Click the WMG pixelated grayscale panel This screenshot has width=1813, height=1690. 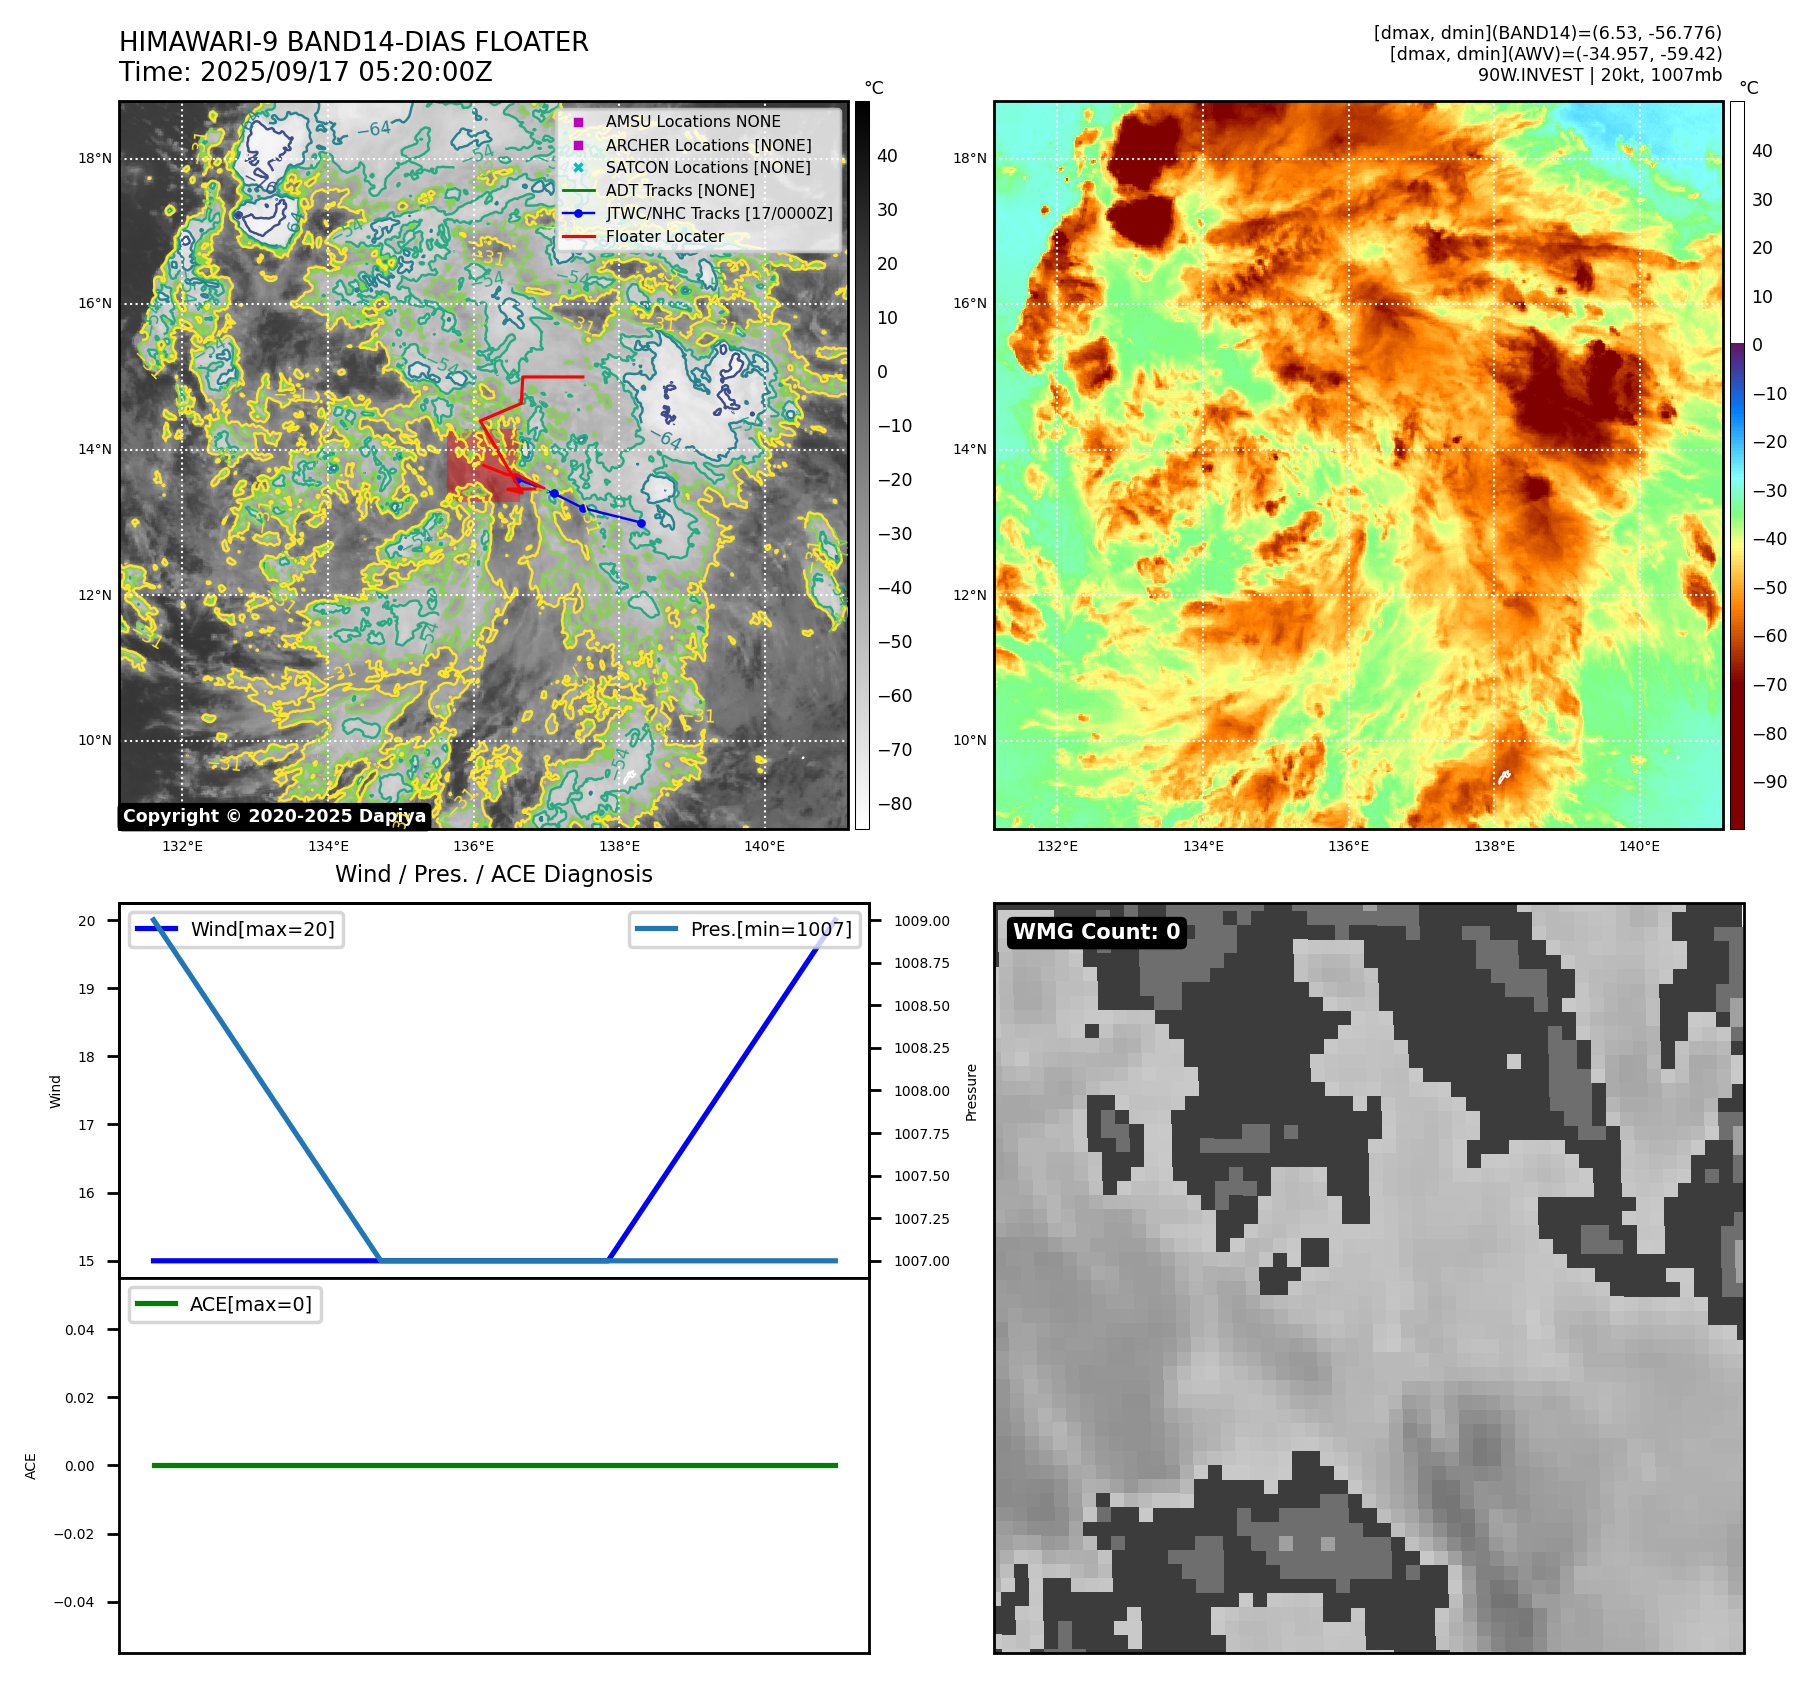click(x=1369, y=1278)
